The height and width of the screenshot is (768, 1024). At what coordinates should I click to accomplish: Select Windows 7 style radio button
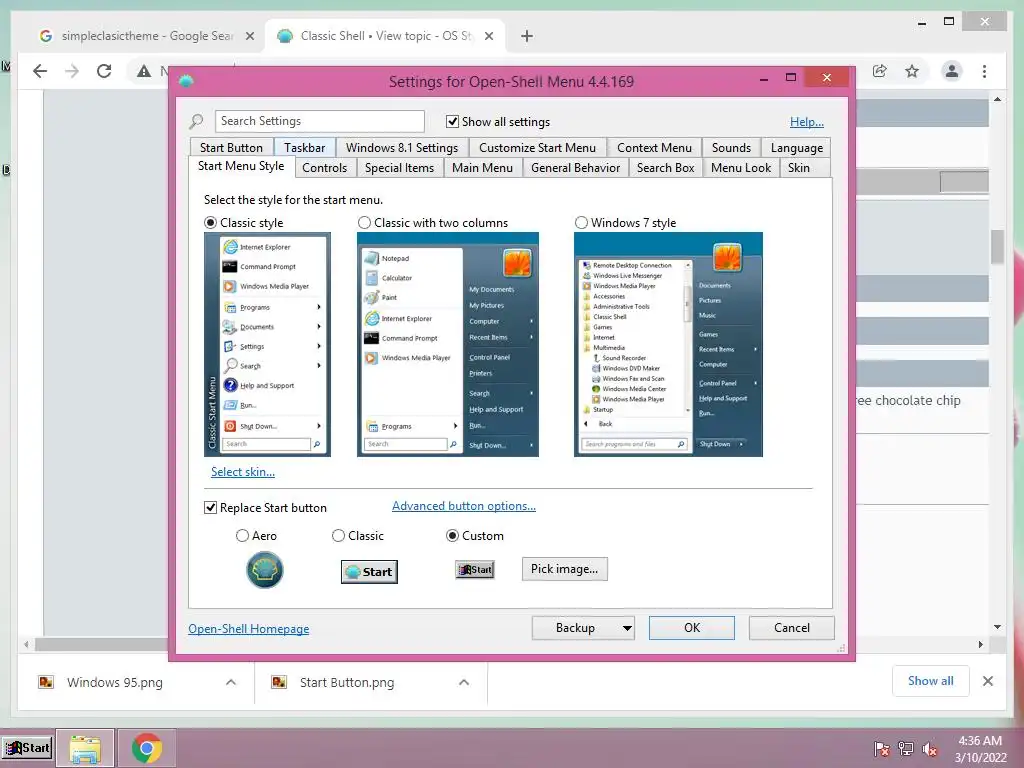[x=581, y=223]
